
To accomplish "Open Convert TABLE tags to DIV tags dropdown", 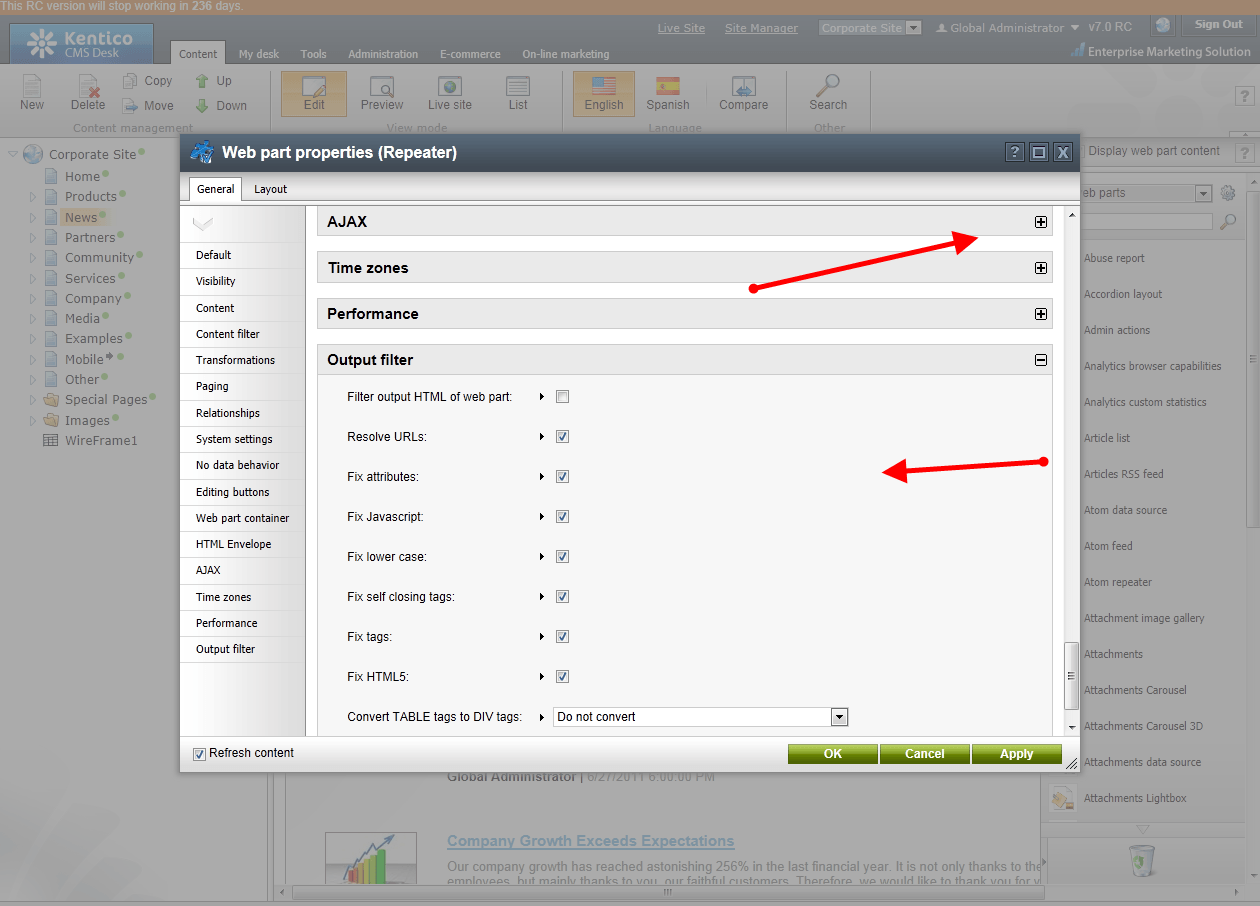I will click(x=839, y=717).
